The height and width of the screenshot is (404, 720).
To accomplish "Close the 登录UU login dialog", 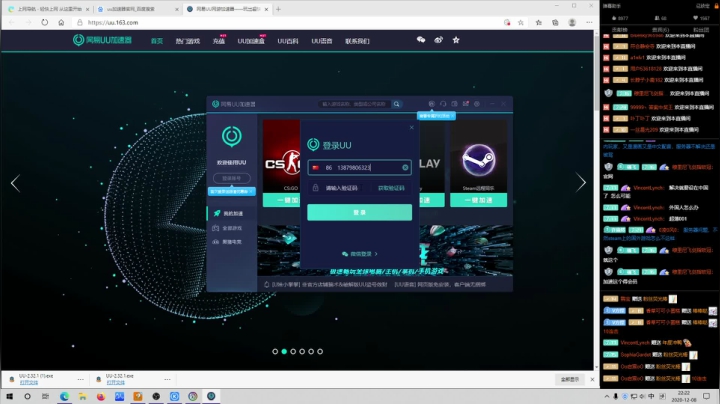I will tap(411, 127).
